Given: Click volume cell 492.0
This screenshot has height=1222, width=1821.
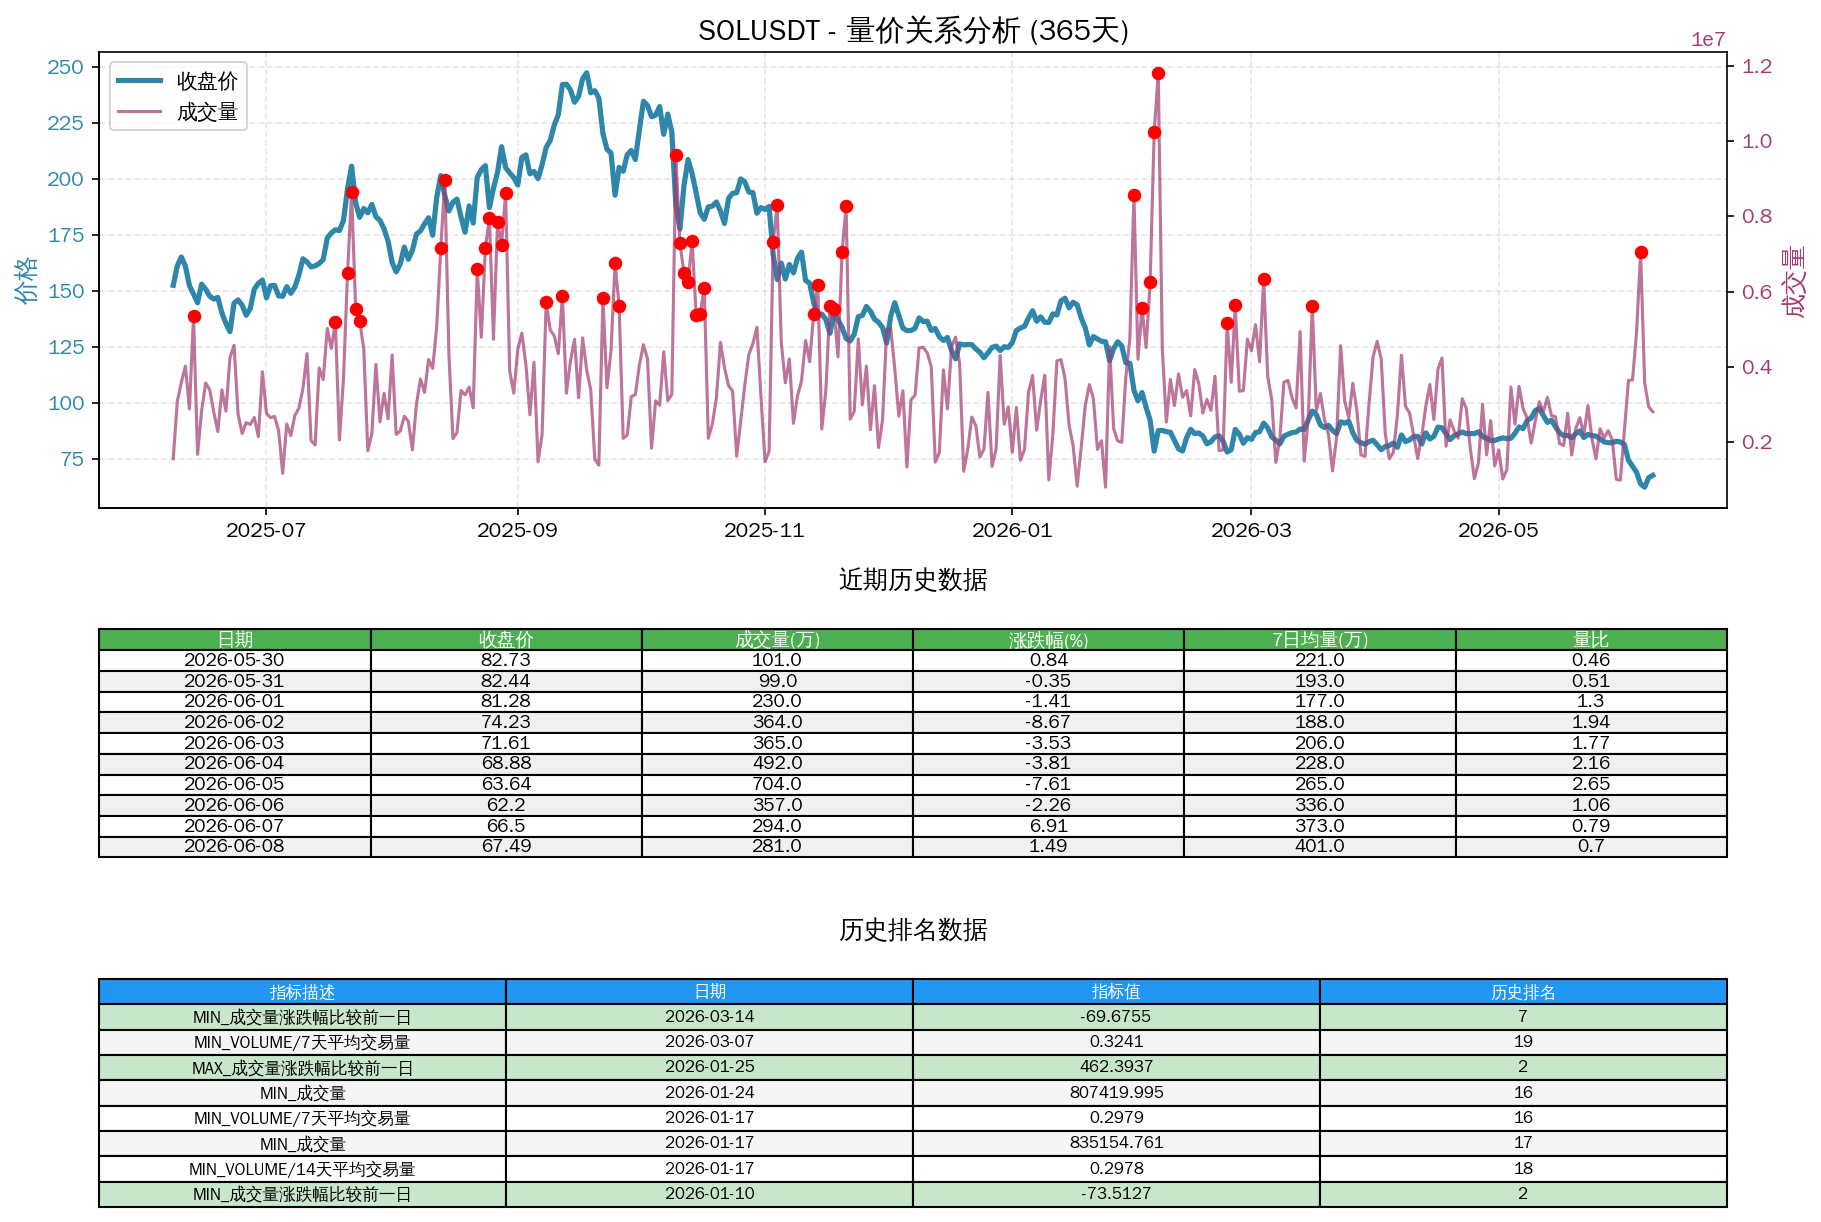Looking at the screenshot, I should (777, 763).
